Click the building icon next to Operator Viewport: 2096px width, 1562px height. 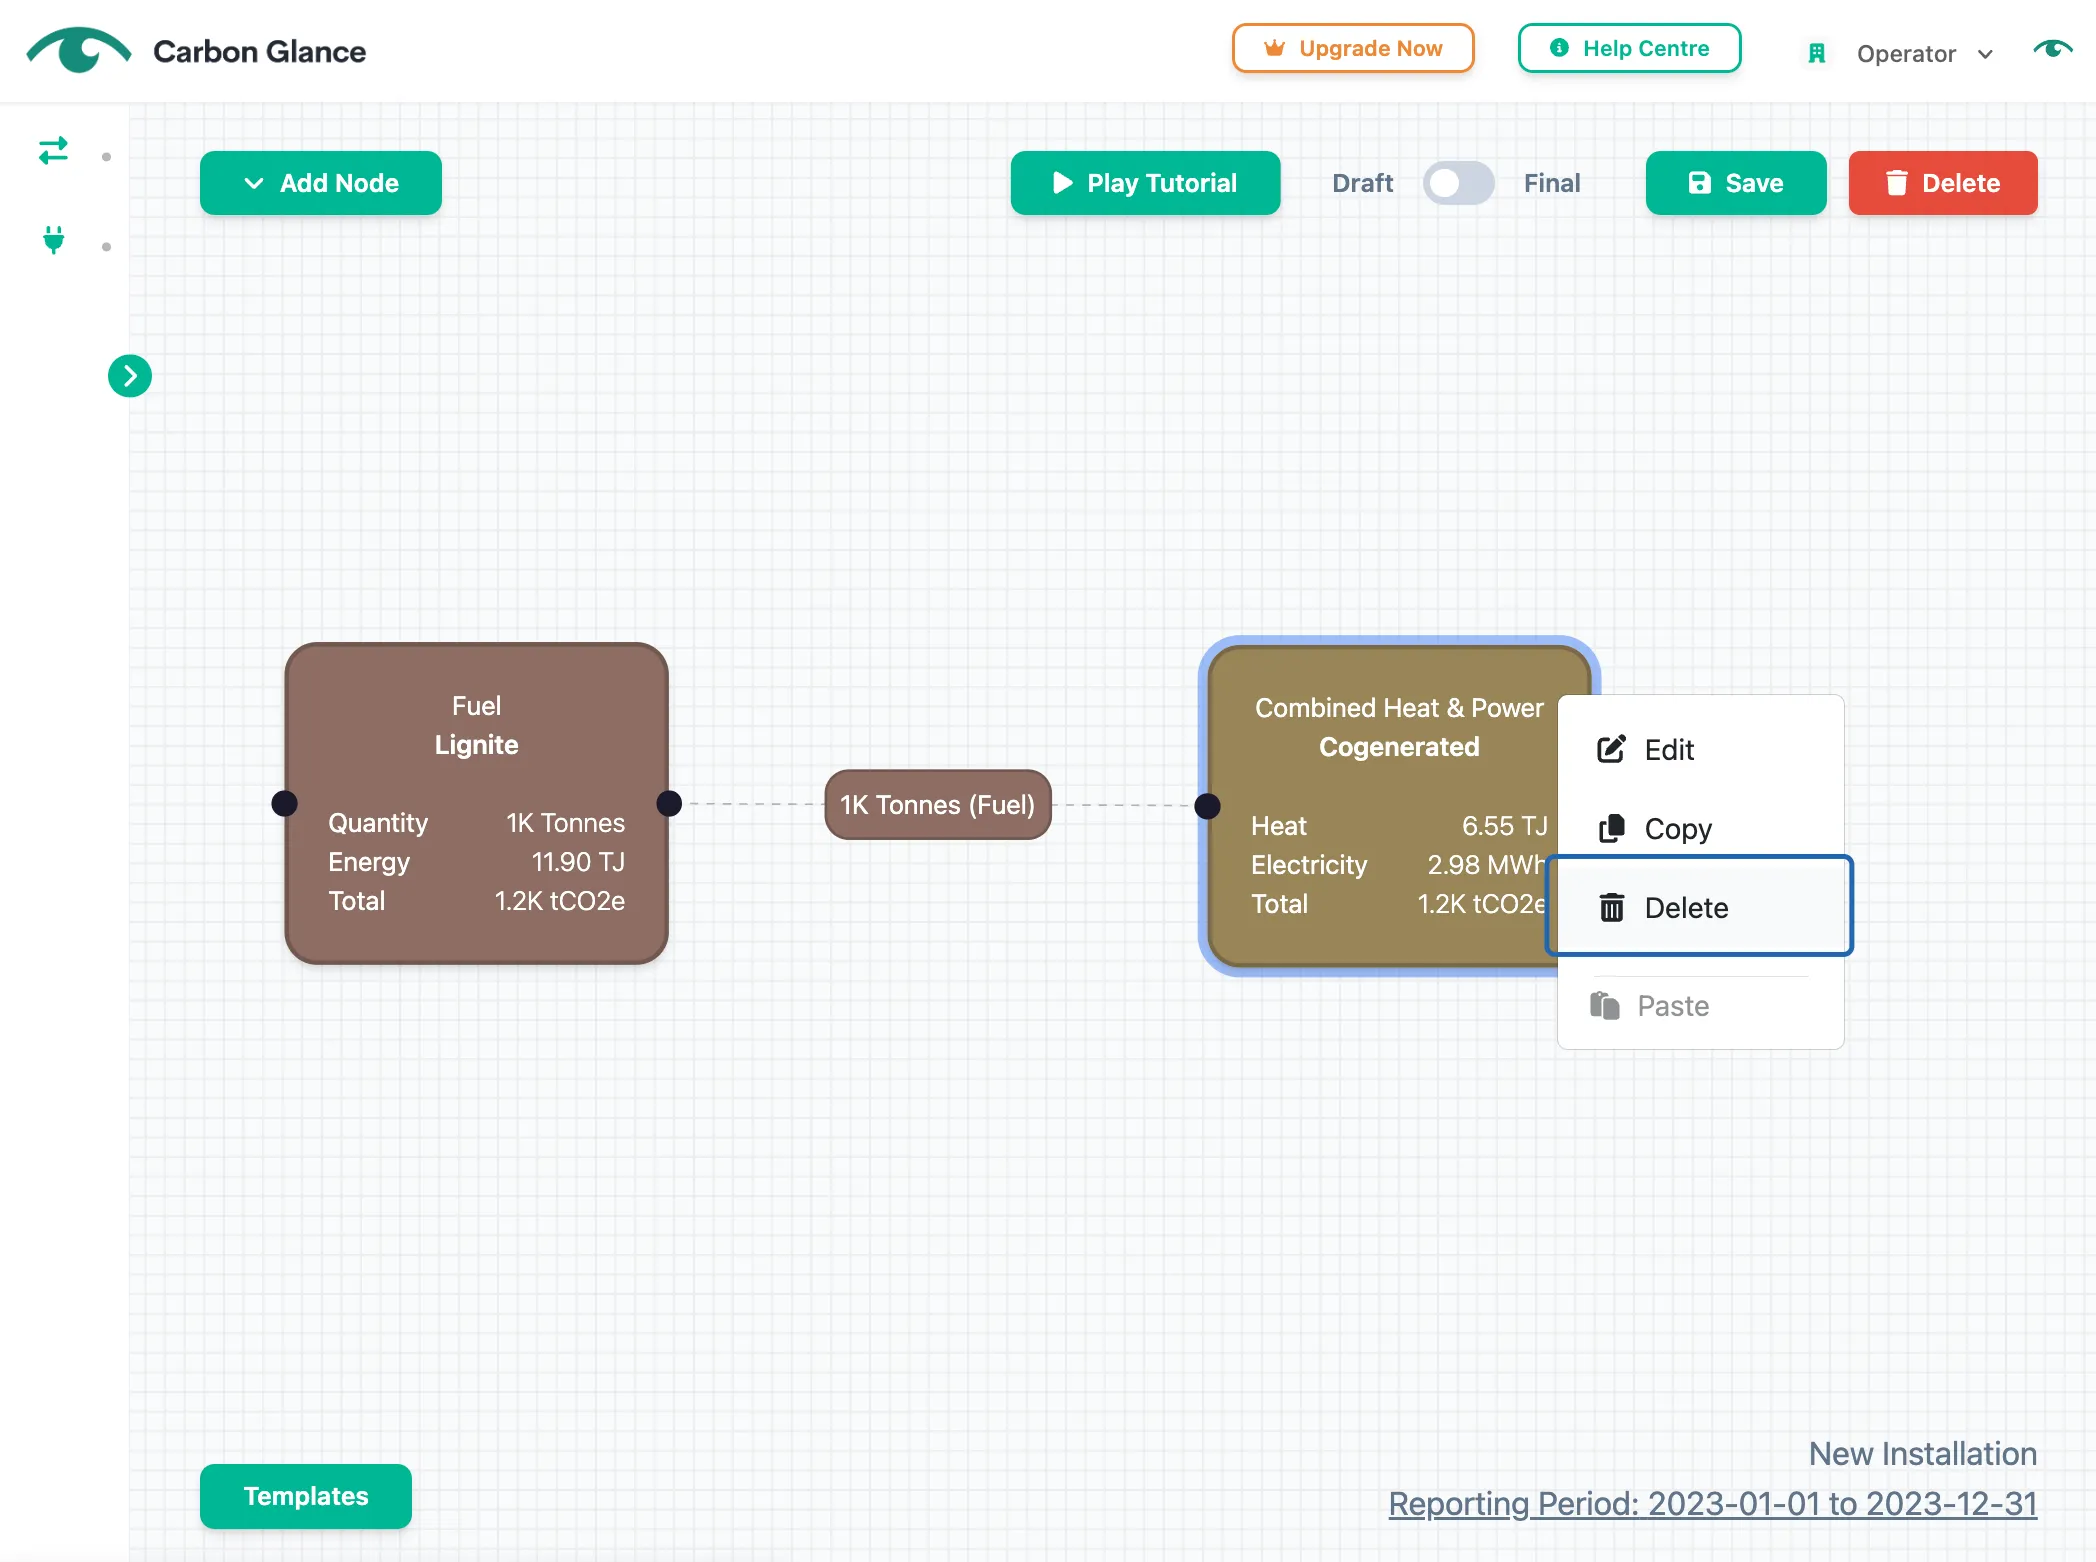(1817, 53)
